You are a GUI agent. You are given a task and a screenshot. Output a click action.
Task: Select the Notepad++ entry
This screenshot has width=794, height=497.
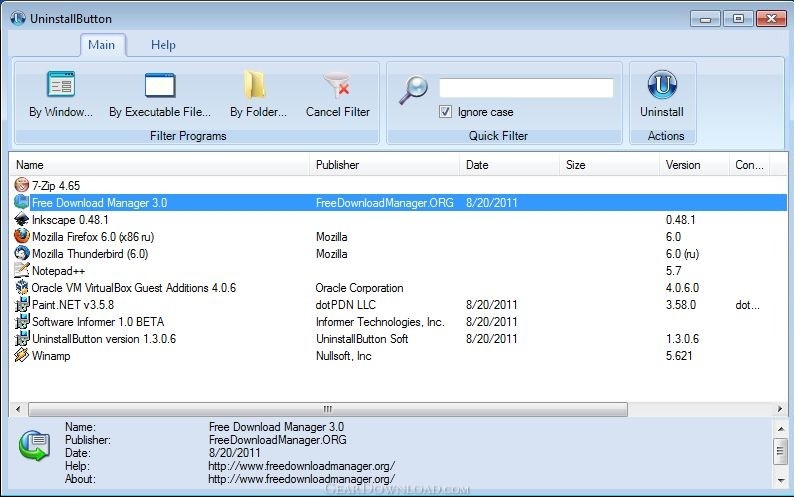point(58,271)
